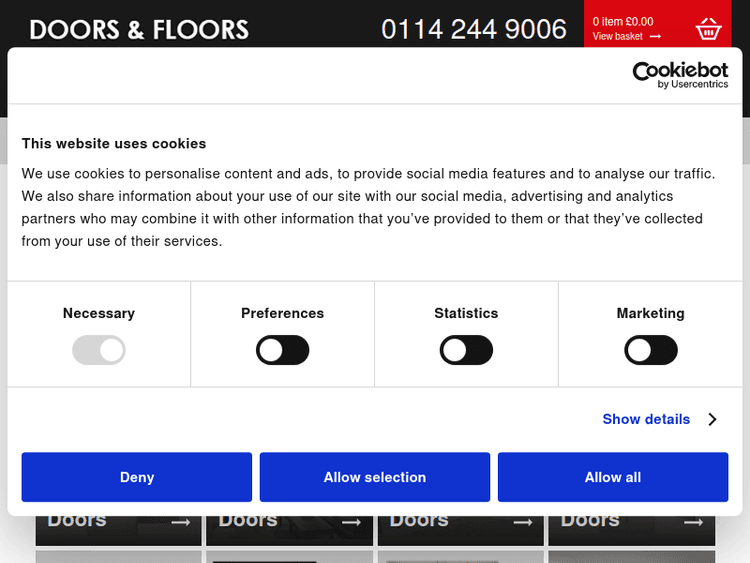Click the Cookiebot logo

pos(680,75)
